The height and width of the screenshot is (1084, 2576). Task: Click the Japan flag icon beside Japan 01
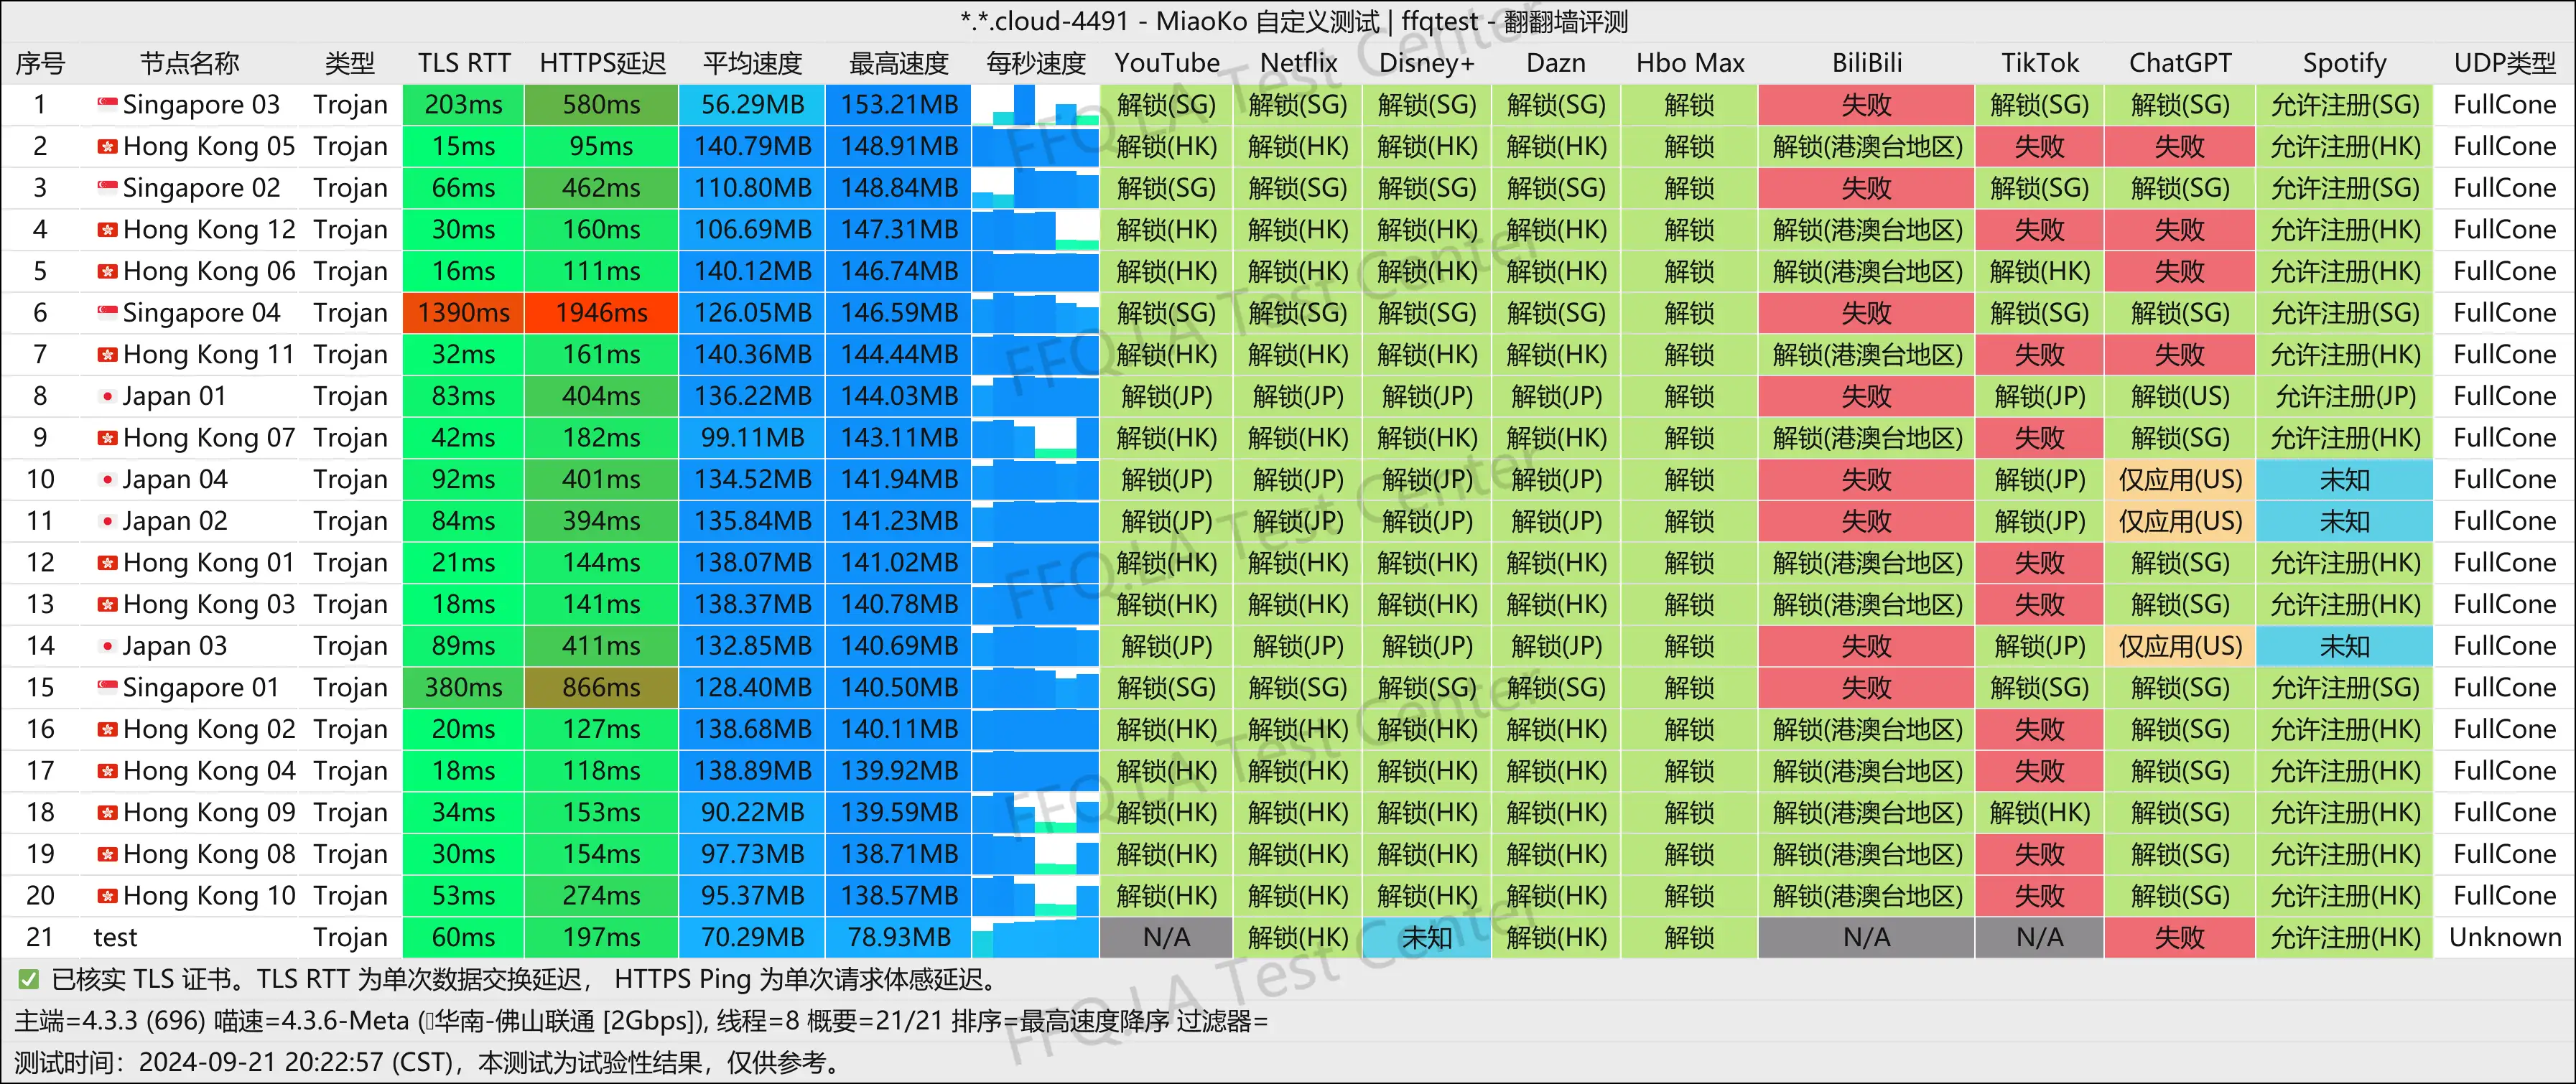[107, 396]
